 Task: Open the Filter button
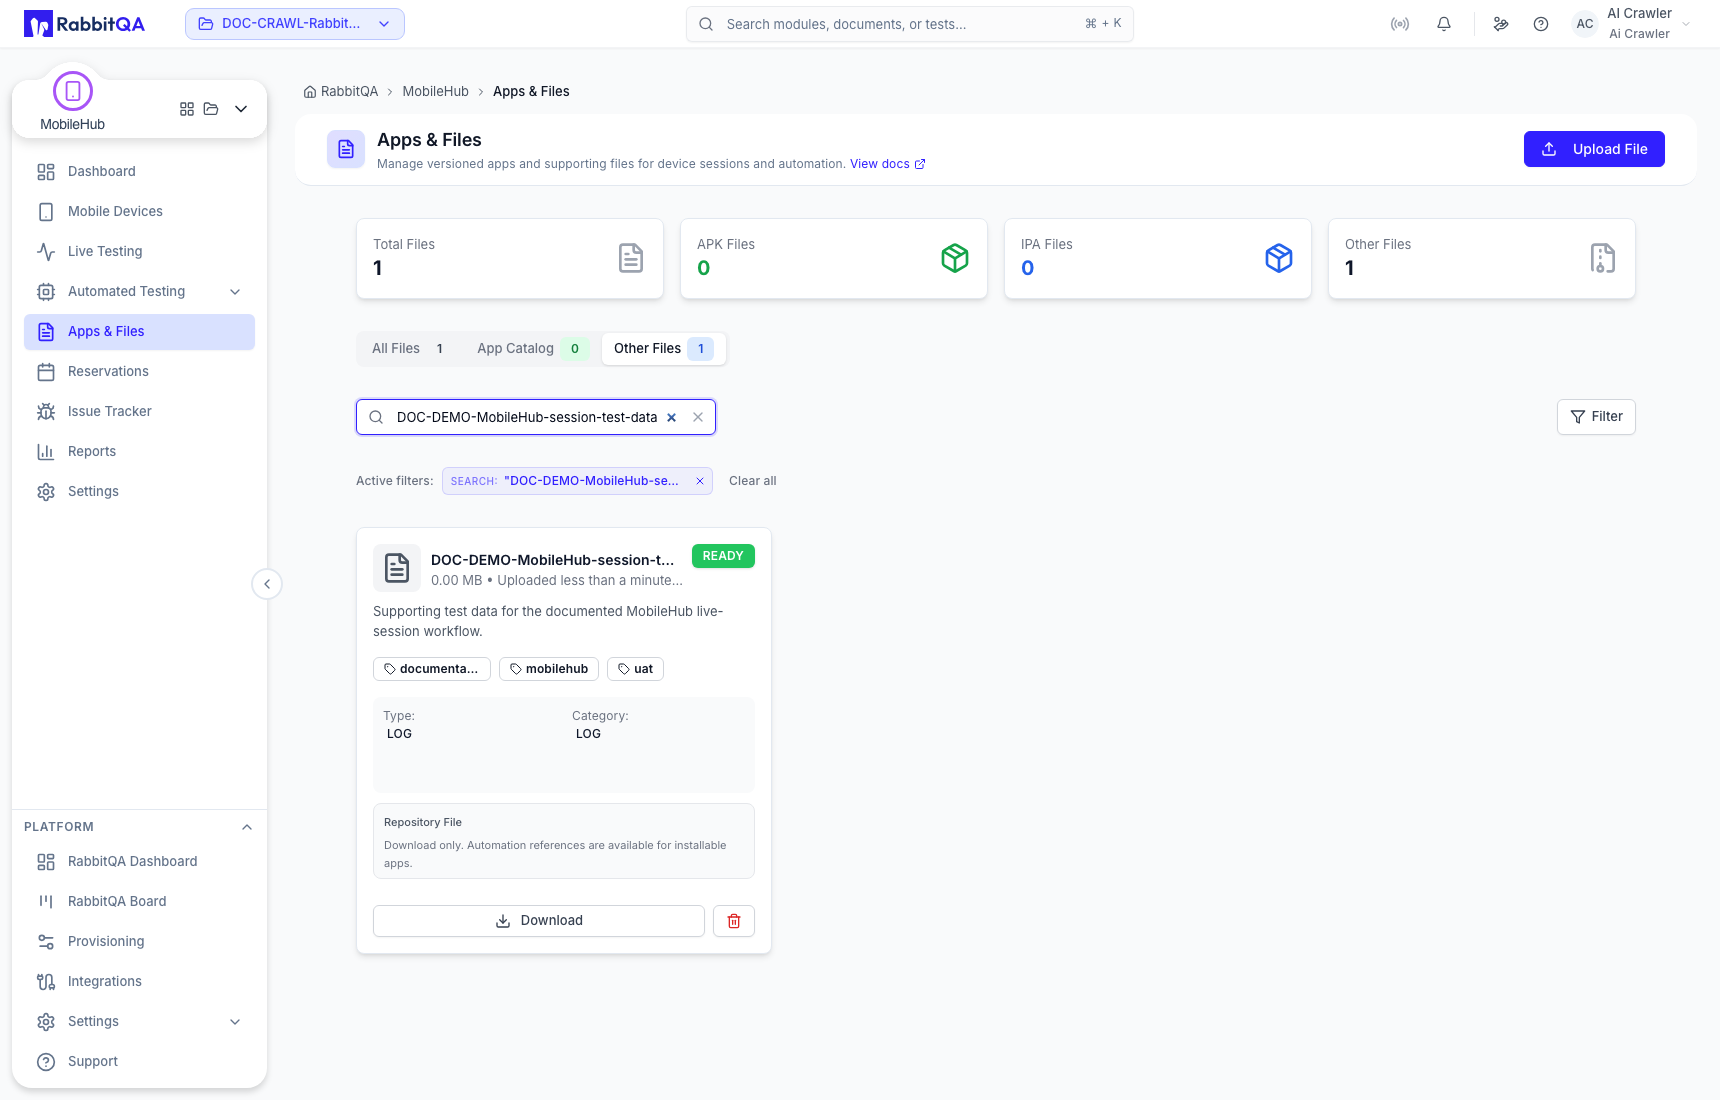[x=1596, y=417]
